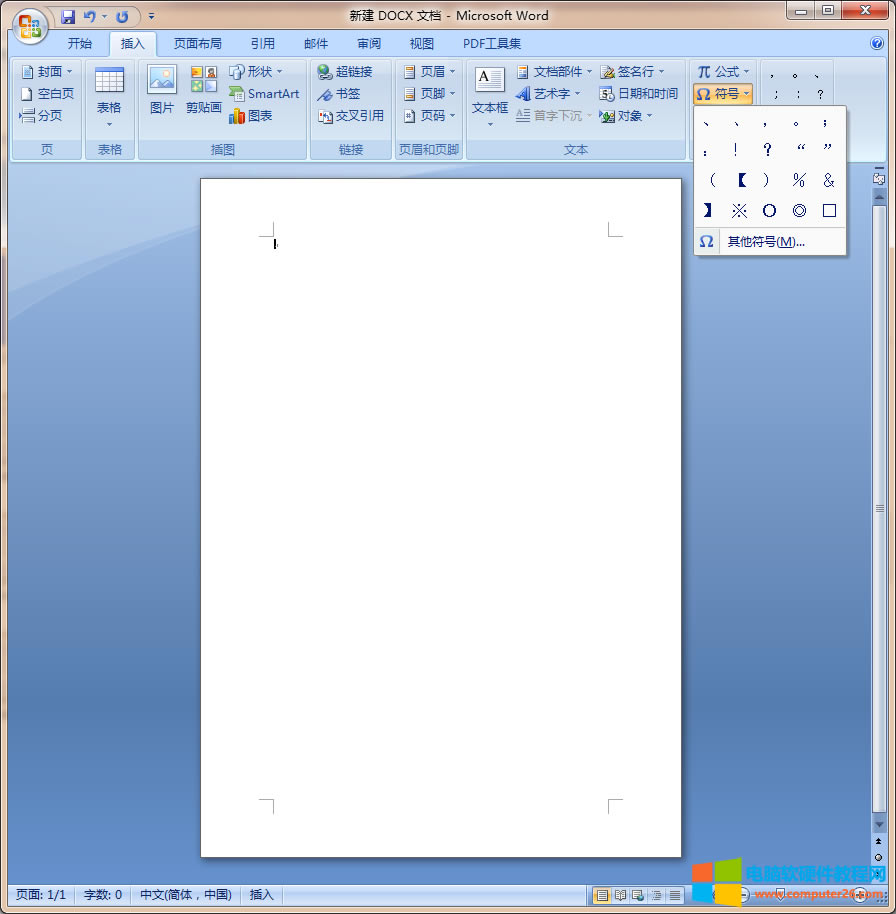
Task: Open the 剪贴画 clip art pane
Action: [203, 90]
